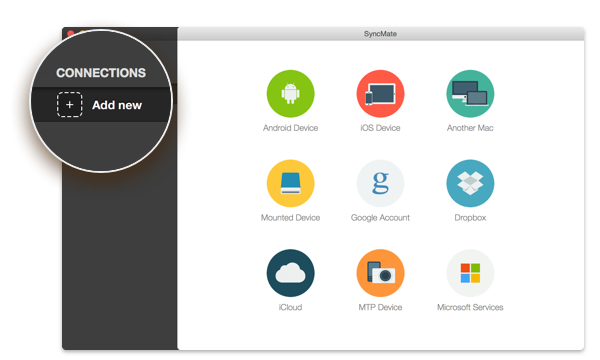This screenshot has width=600, height=360.
Task: Select the Android Device icon
Action: pos(290,94)
